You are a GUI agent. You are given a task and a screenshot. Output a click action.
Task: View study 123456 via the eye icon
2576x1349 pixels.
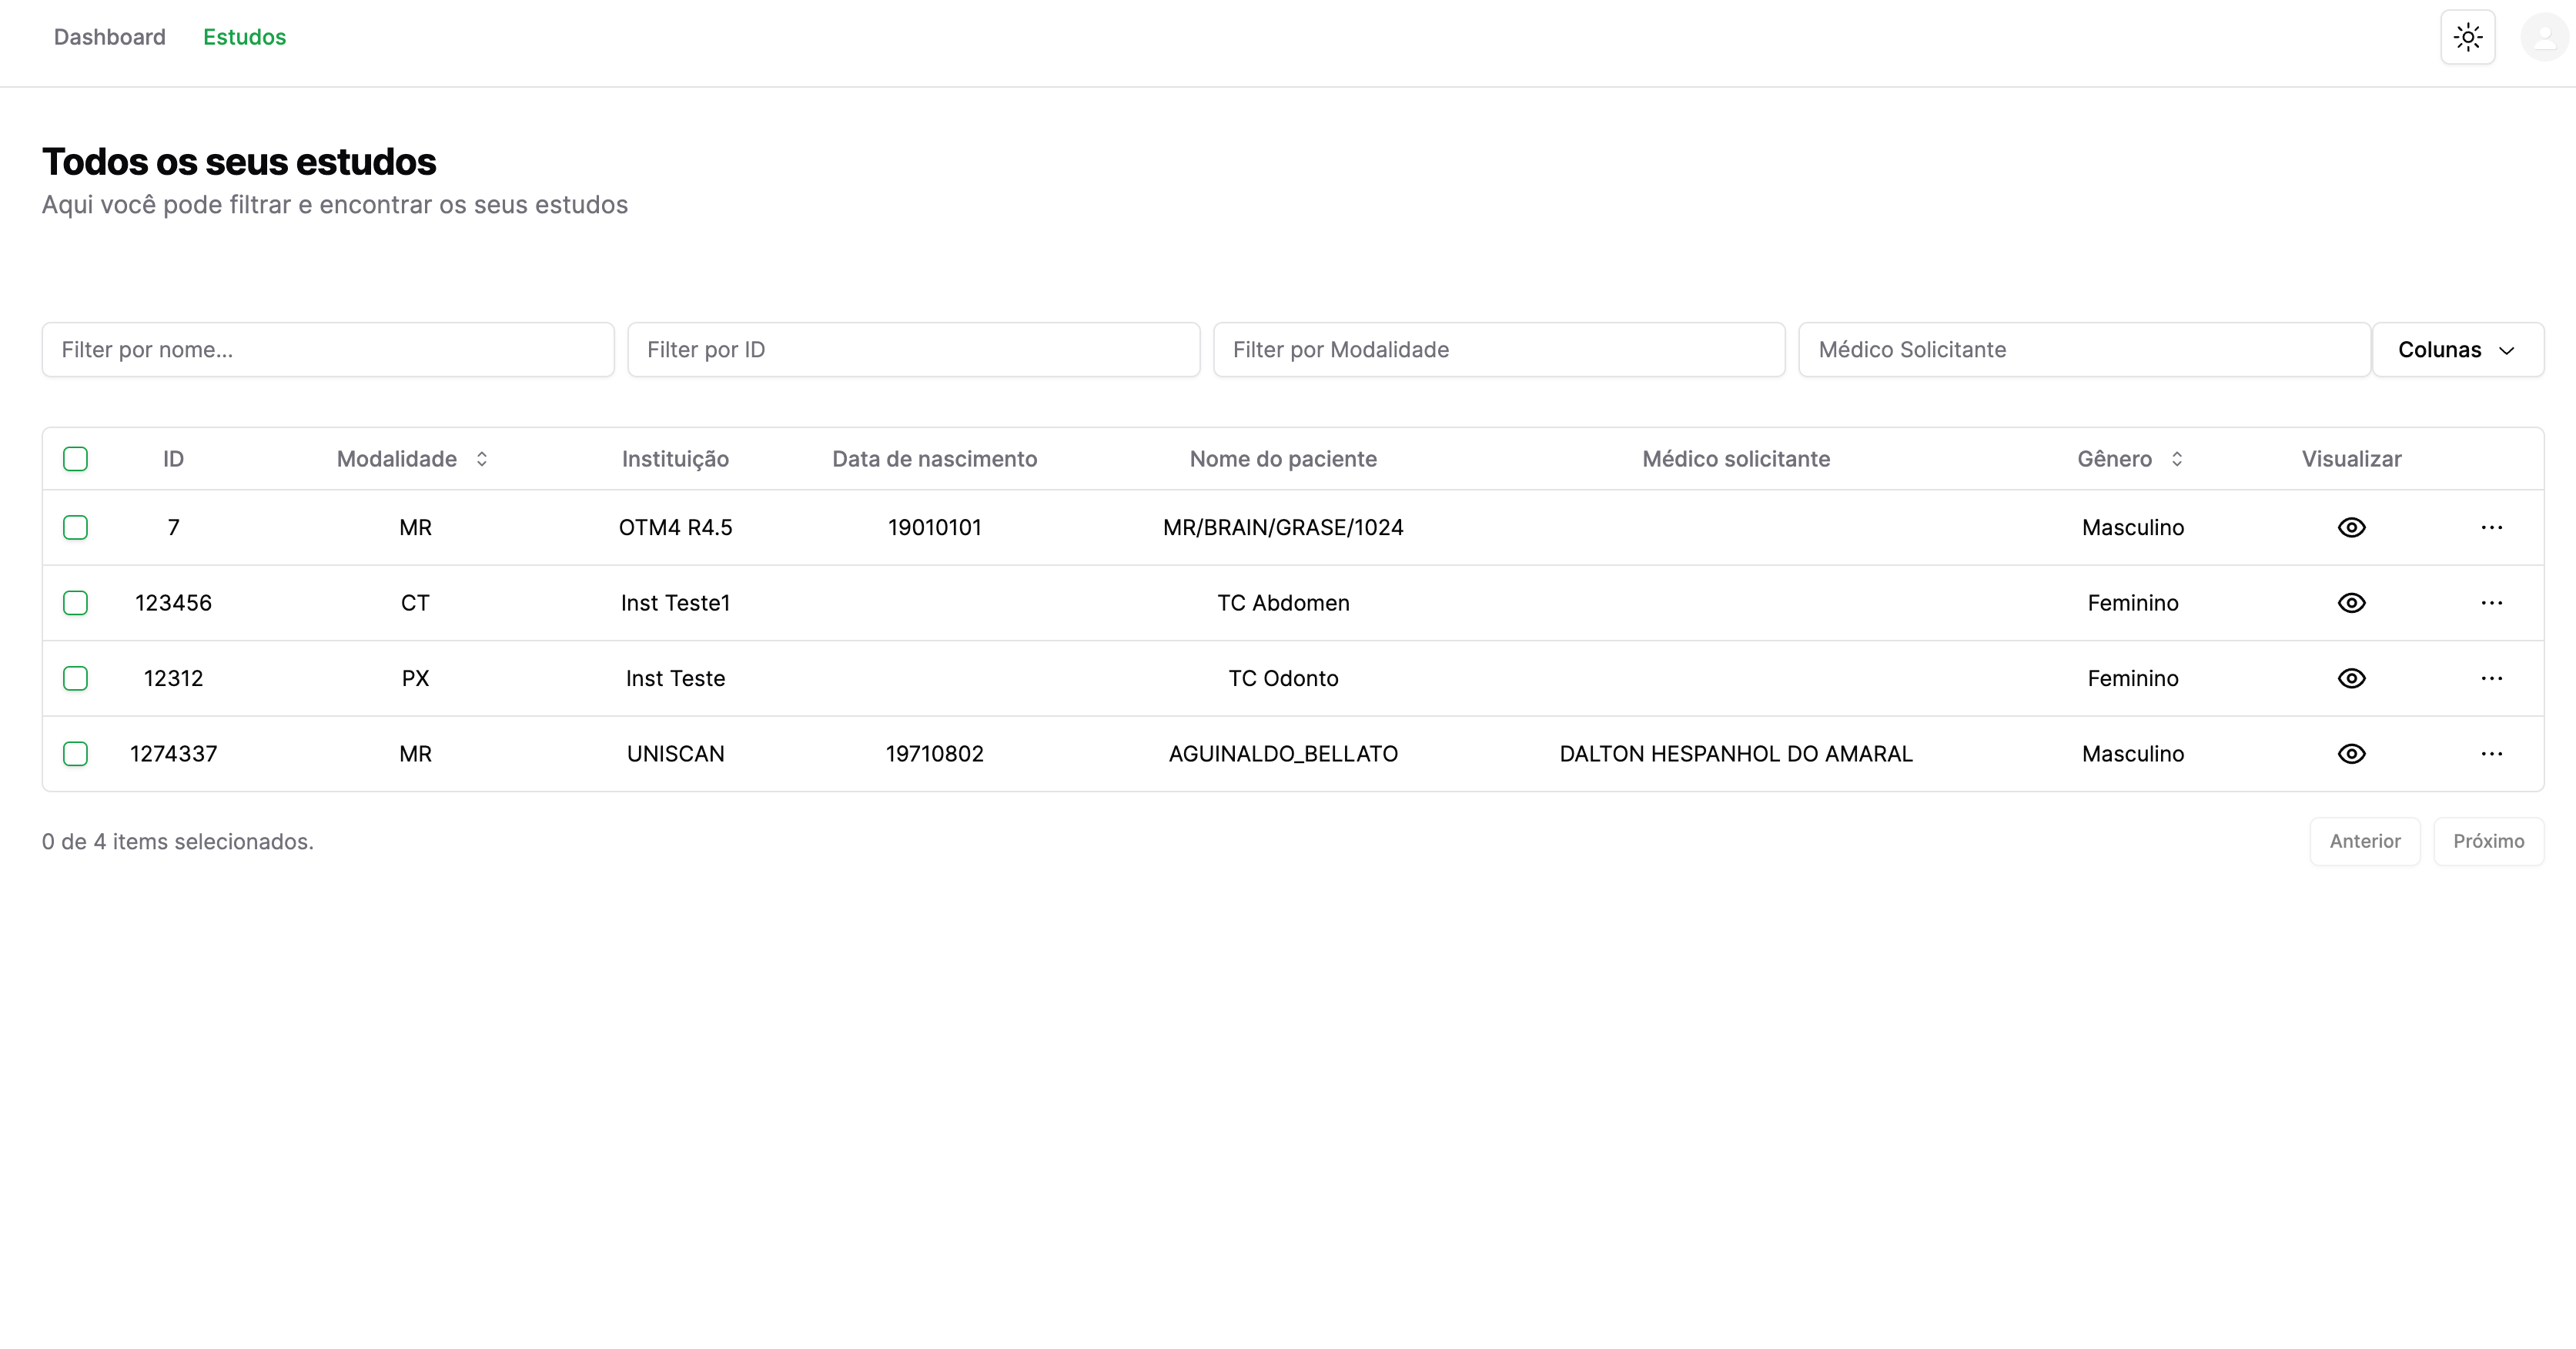pyautogui.click(x=2351, y=603)
